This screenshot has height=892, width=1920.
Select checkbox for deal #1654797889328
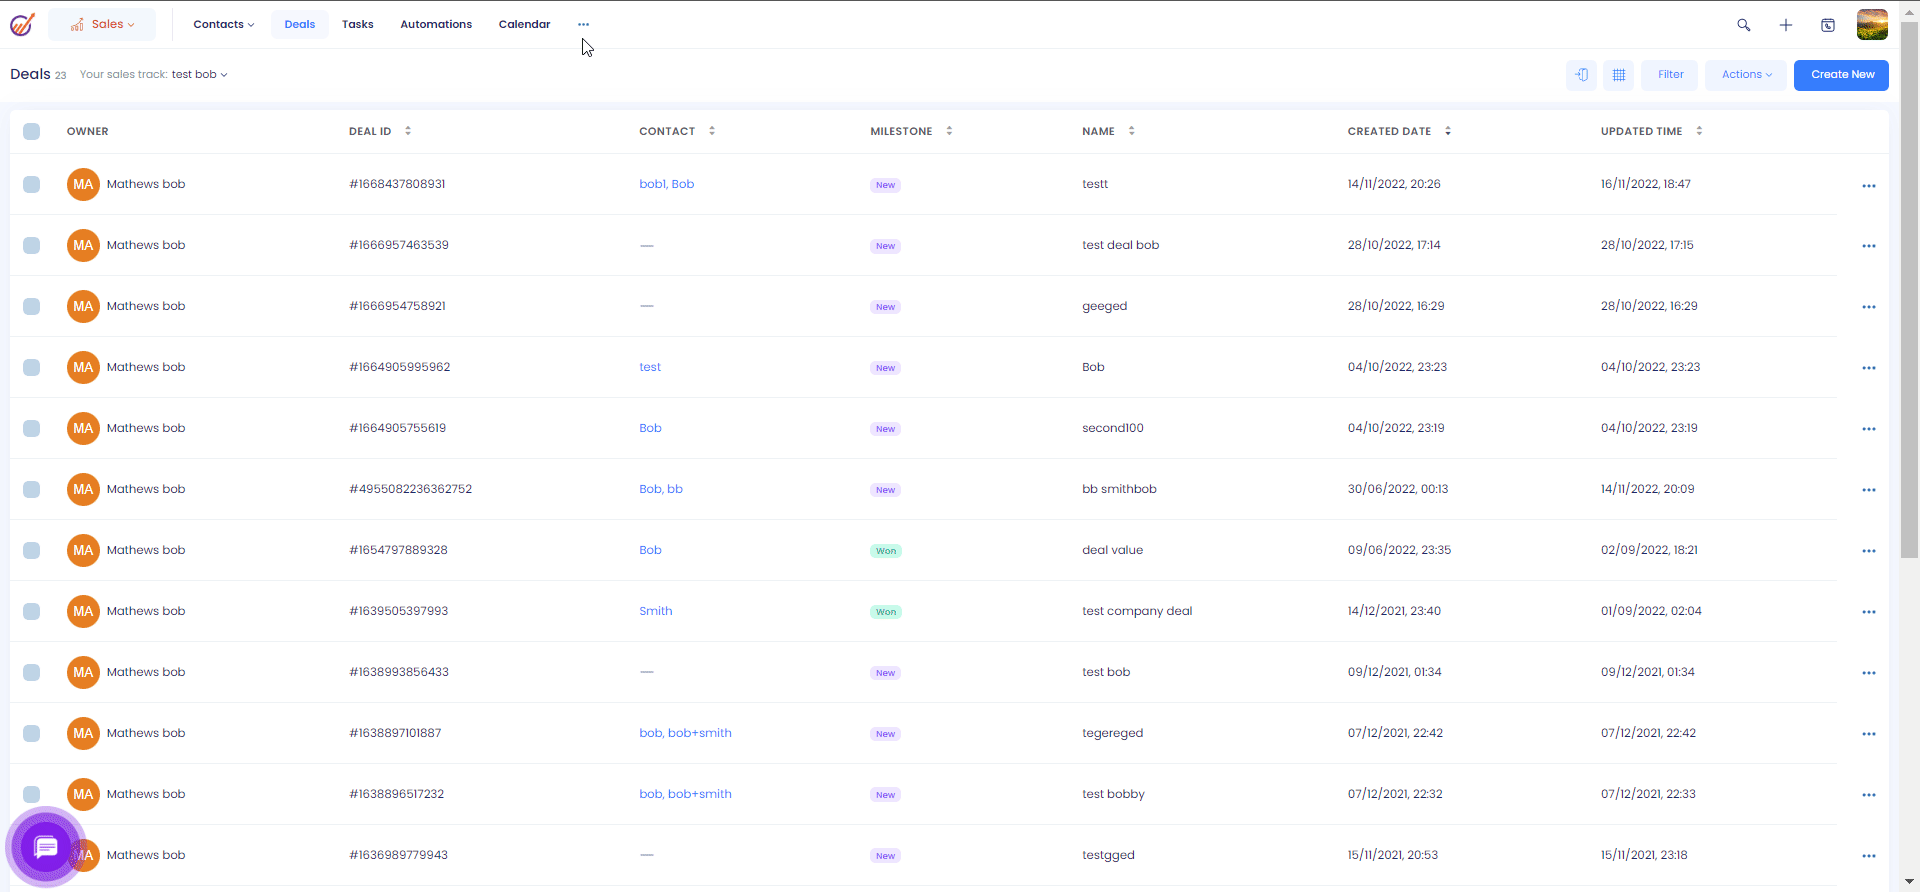(x=32, y=550)
